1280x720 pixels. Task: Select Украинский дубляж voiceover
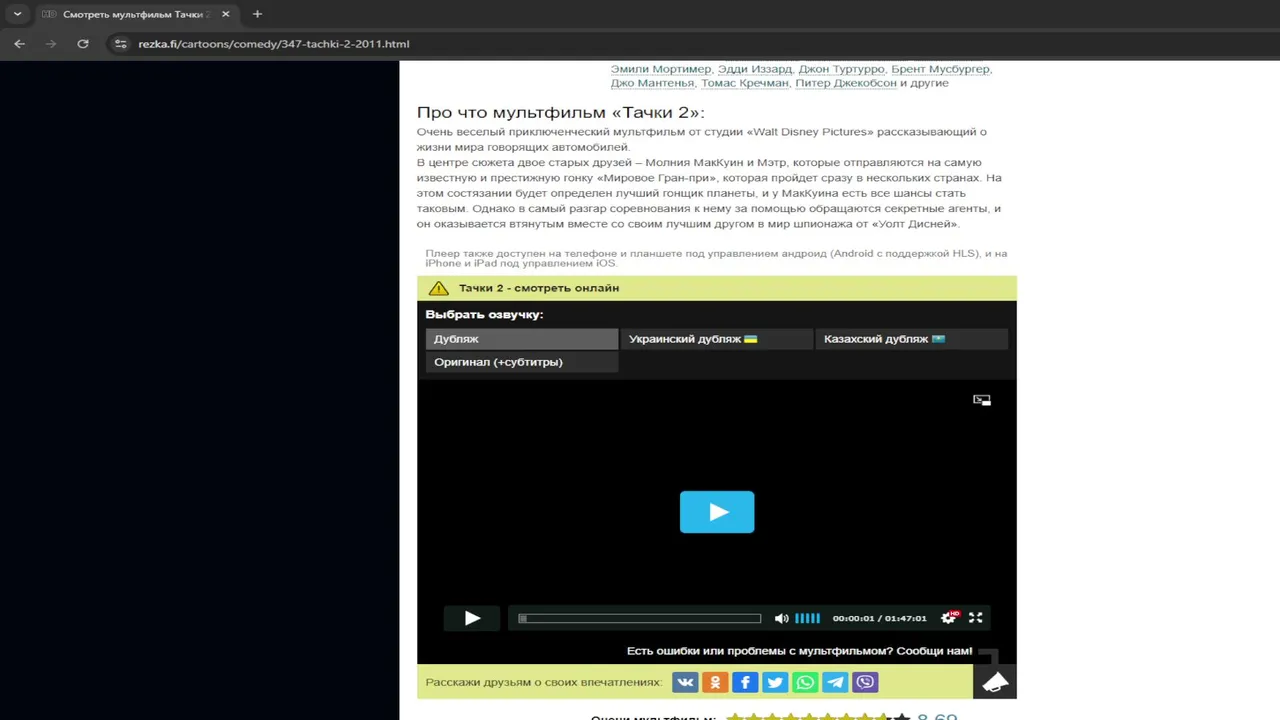tap(717, 339)
